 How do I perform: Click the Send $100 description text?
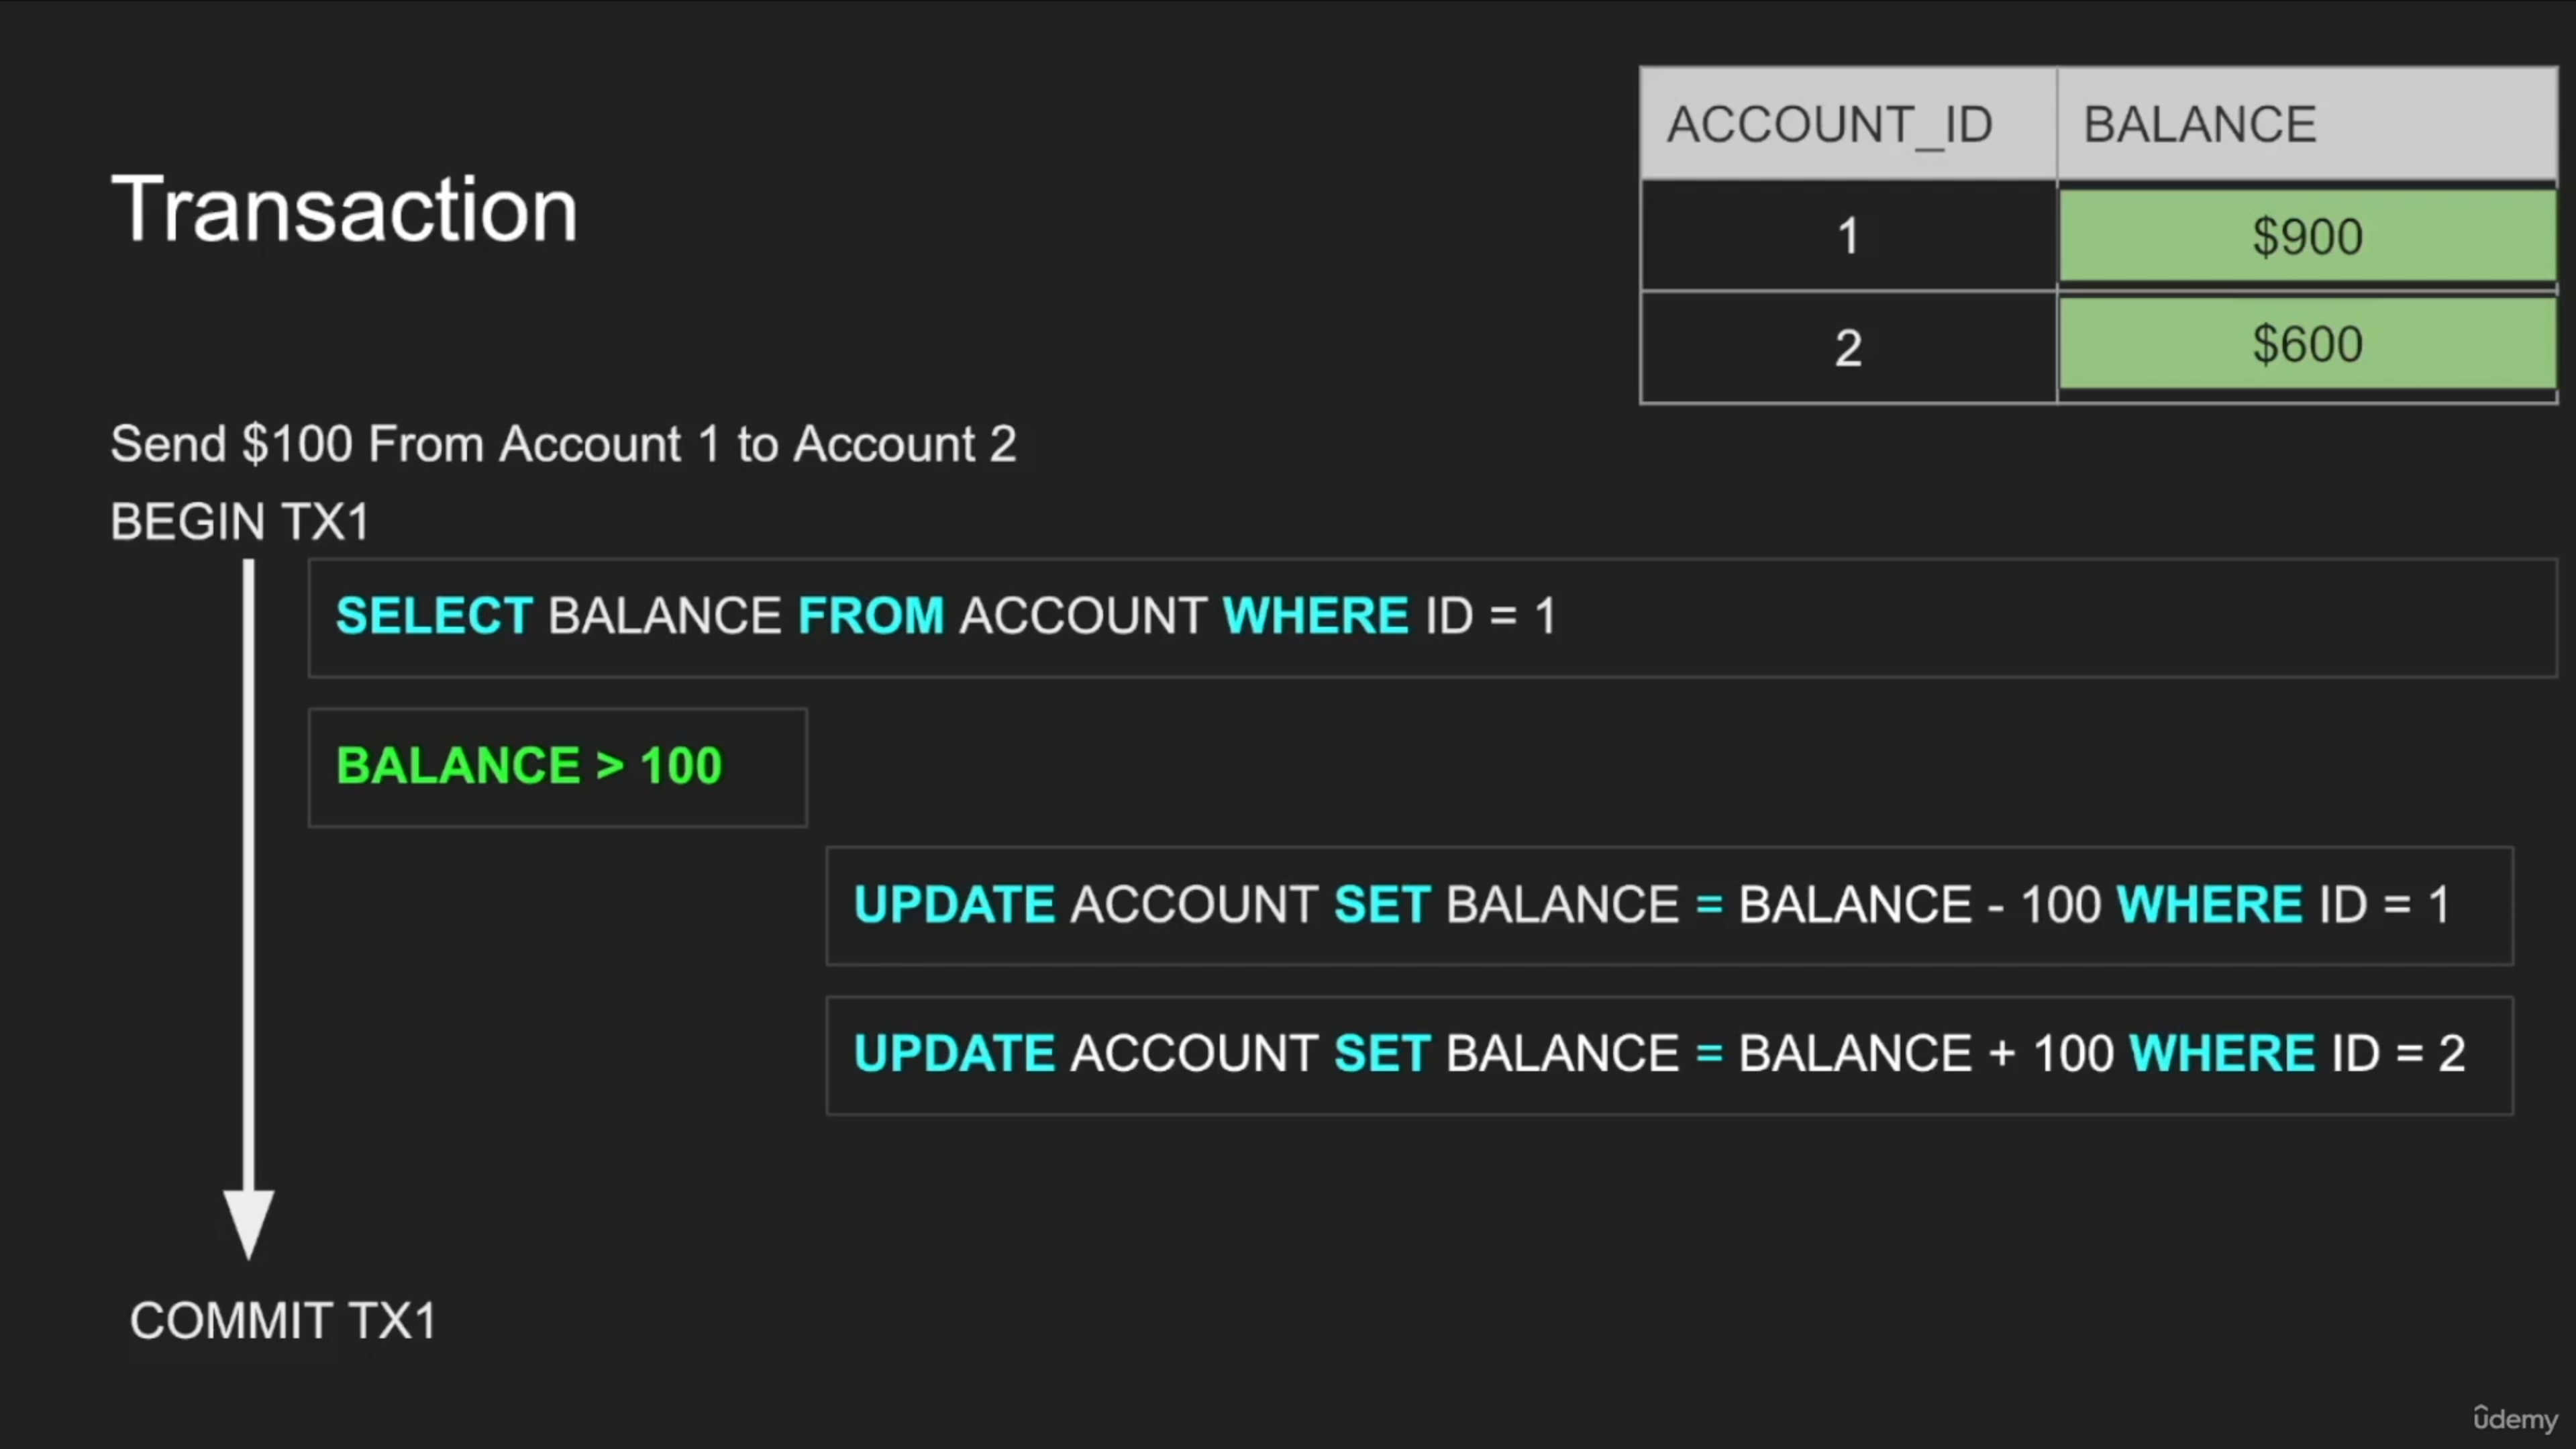pyautogui.click(x=563, y=444)
